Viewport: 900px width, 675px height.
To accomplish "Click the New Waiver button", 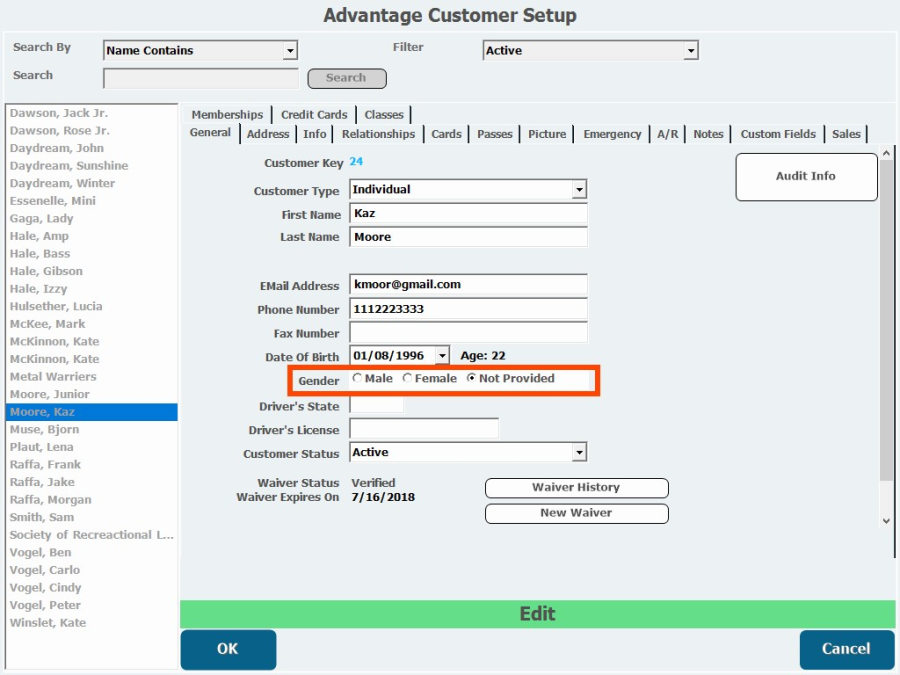I will [x=576, y=513].
